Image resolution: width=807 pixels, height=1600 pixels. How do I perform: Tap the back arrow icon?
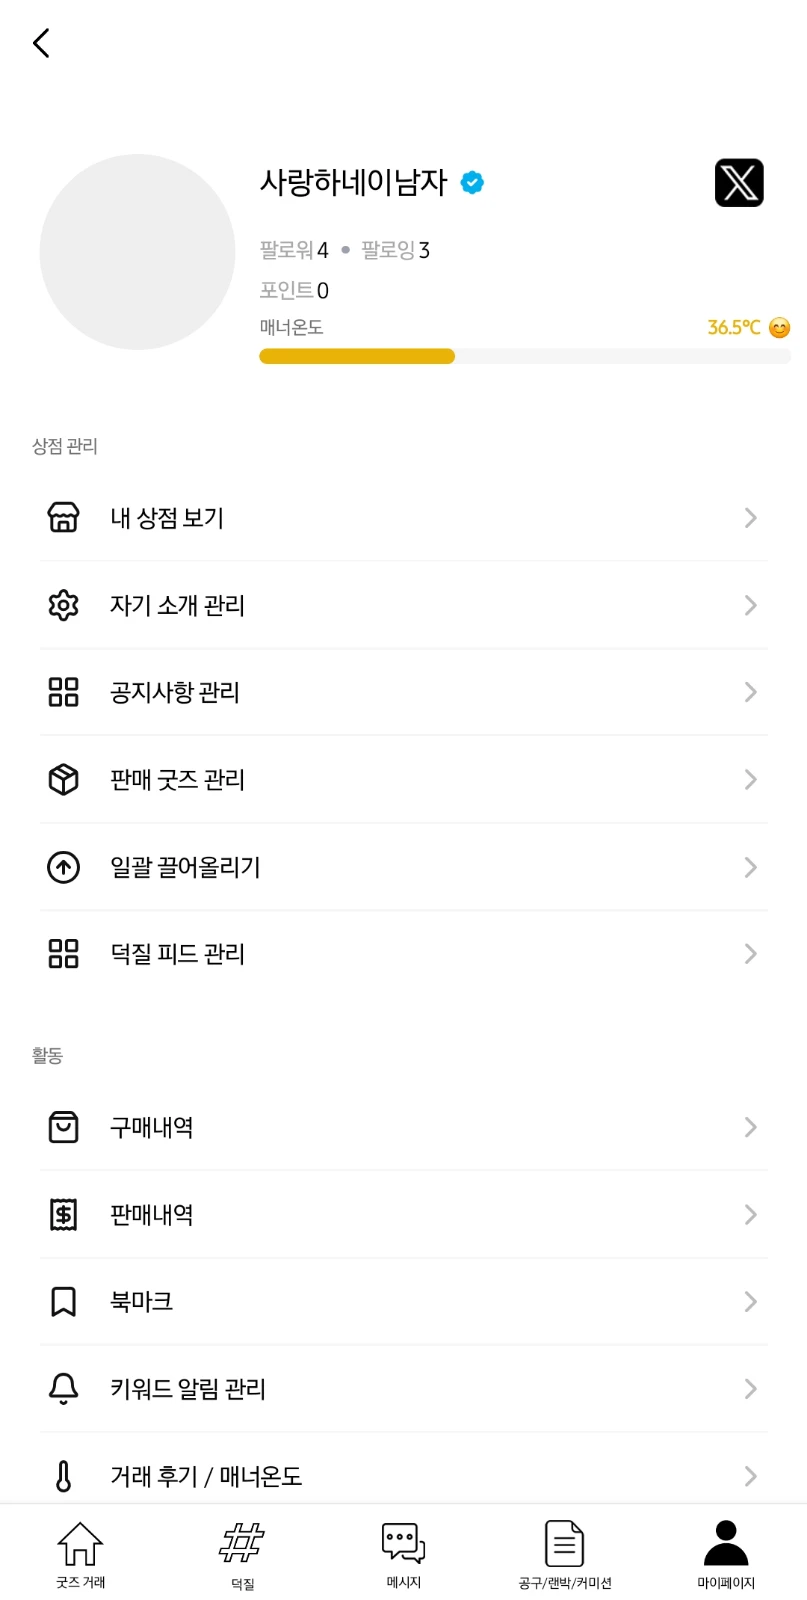click(x=41, y=43)
